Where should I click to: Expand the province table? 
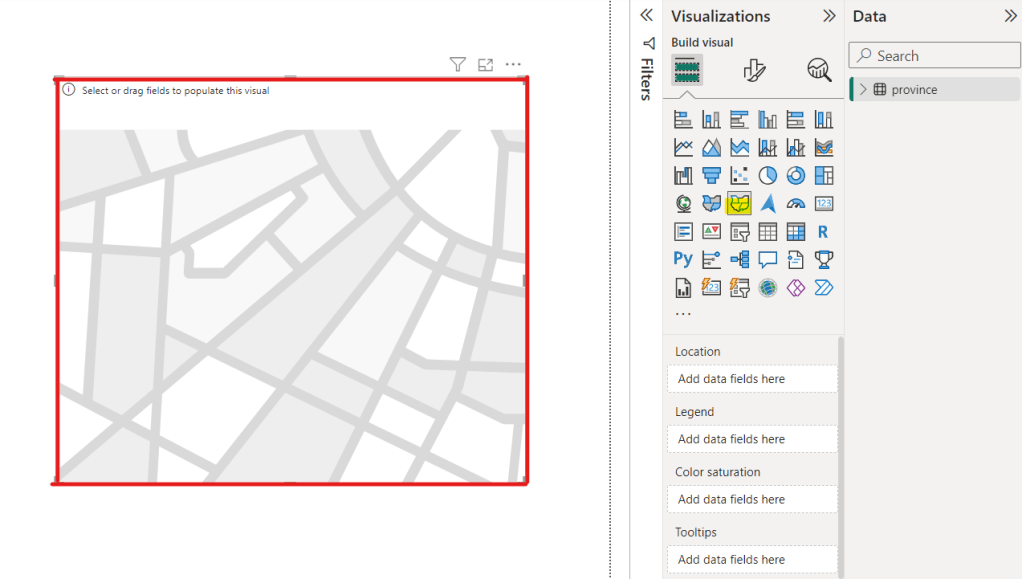[863, 90]
